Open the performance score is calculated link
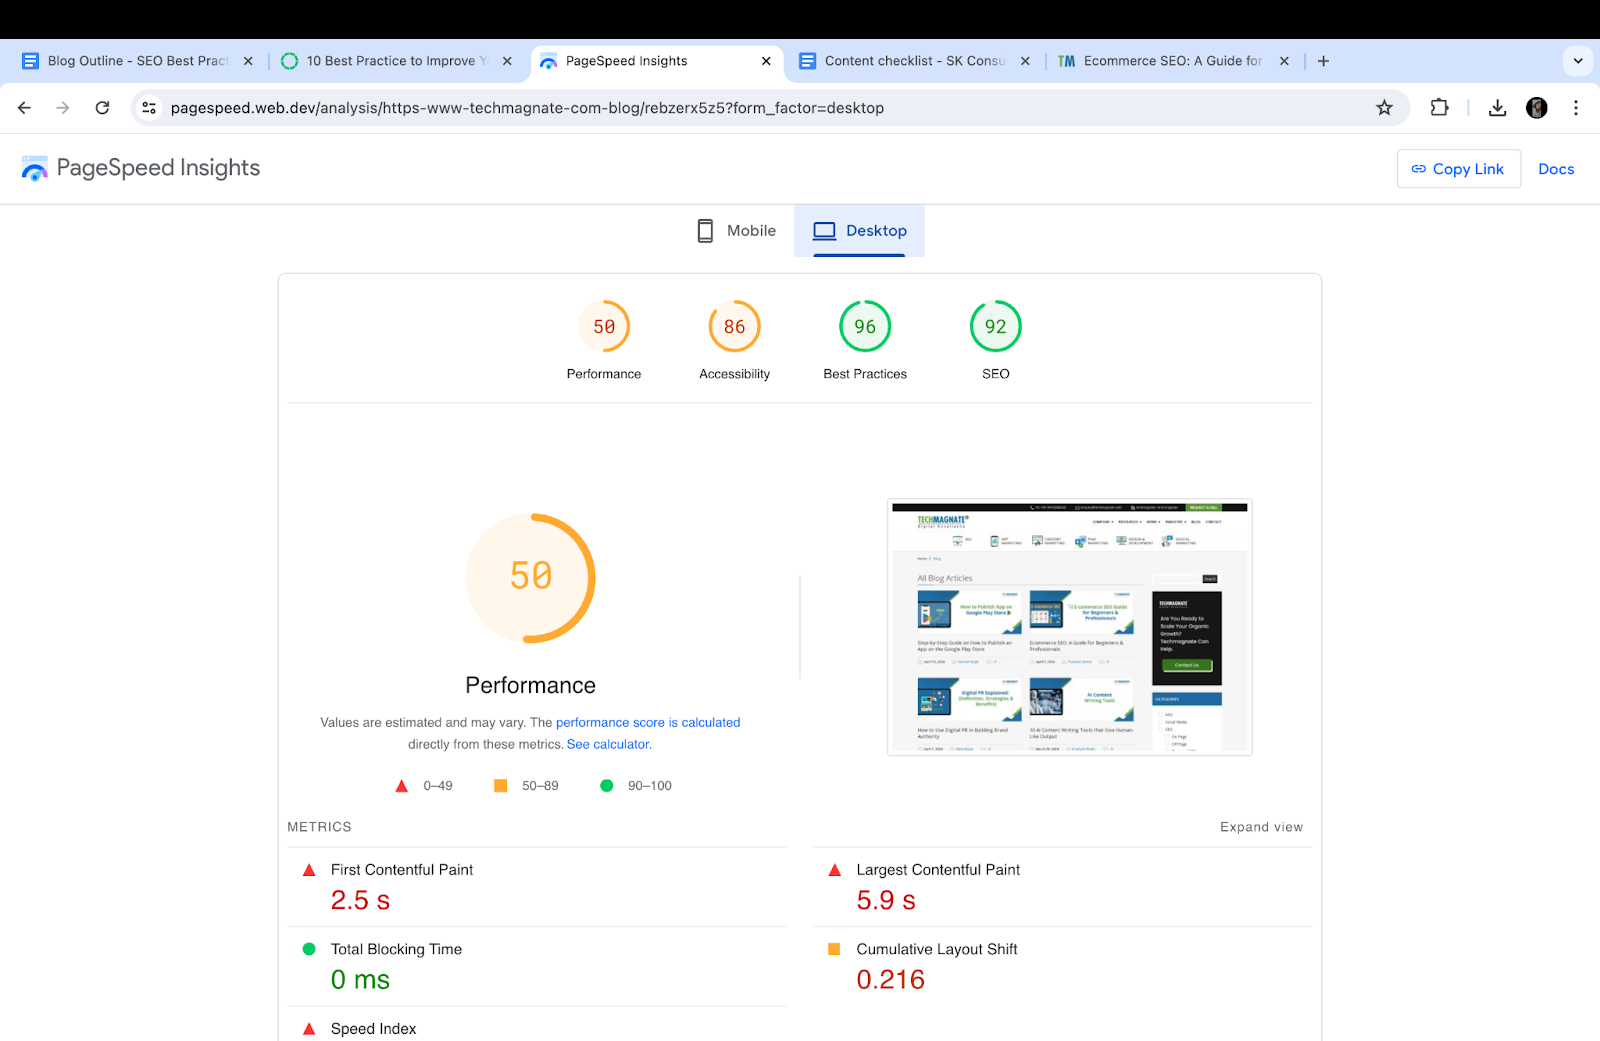The image size is (1600, 1041). click(648, 722)
